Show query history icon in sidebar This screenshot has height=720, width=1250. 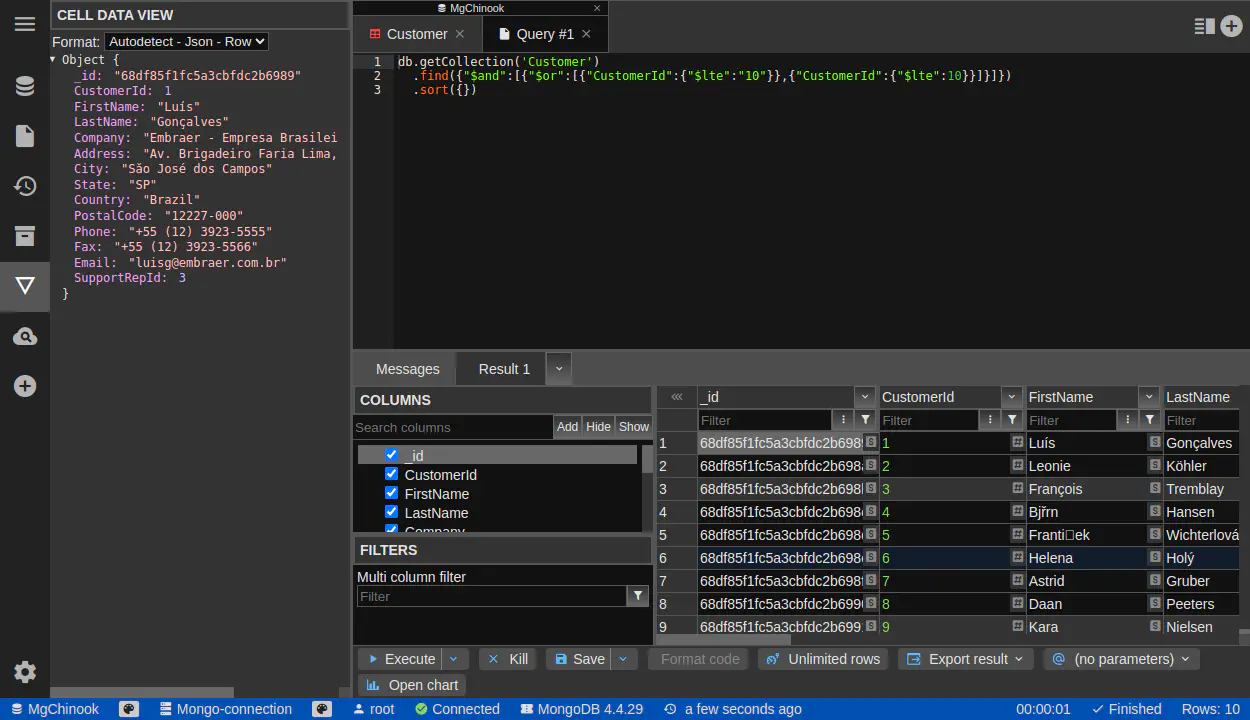point(25,186)
